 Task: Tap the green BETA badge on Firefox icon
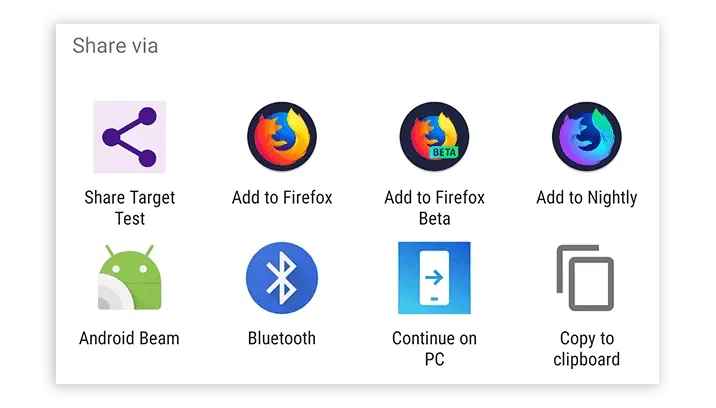[x=443, y=152]
